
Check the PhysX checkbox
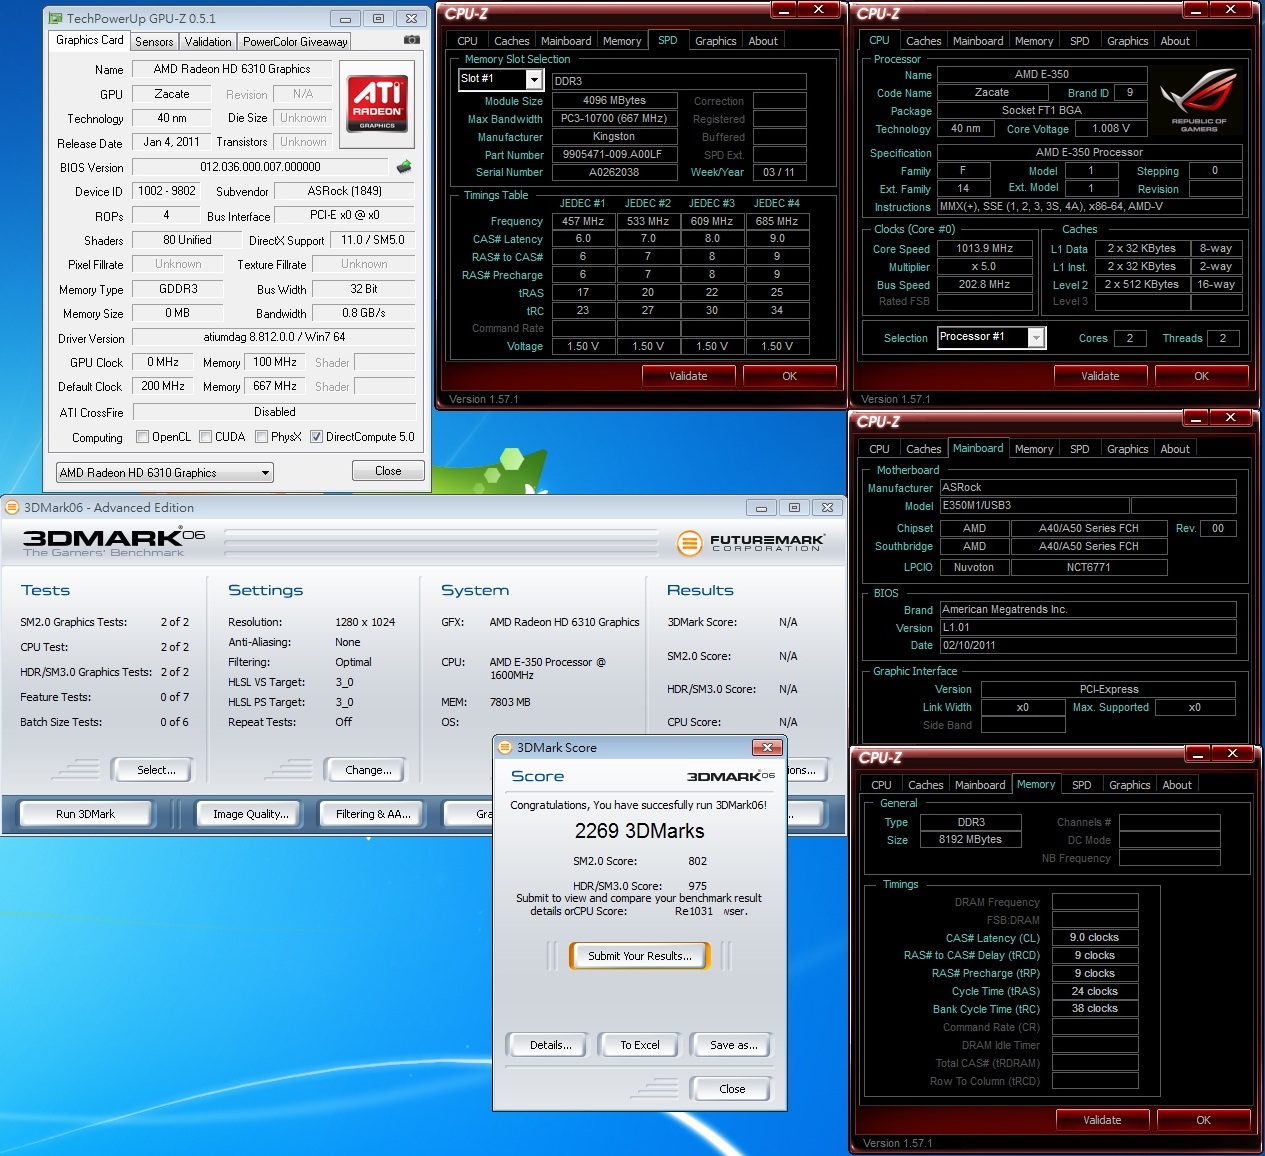pyautogui.click(x=261, y=437)
